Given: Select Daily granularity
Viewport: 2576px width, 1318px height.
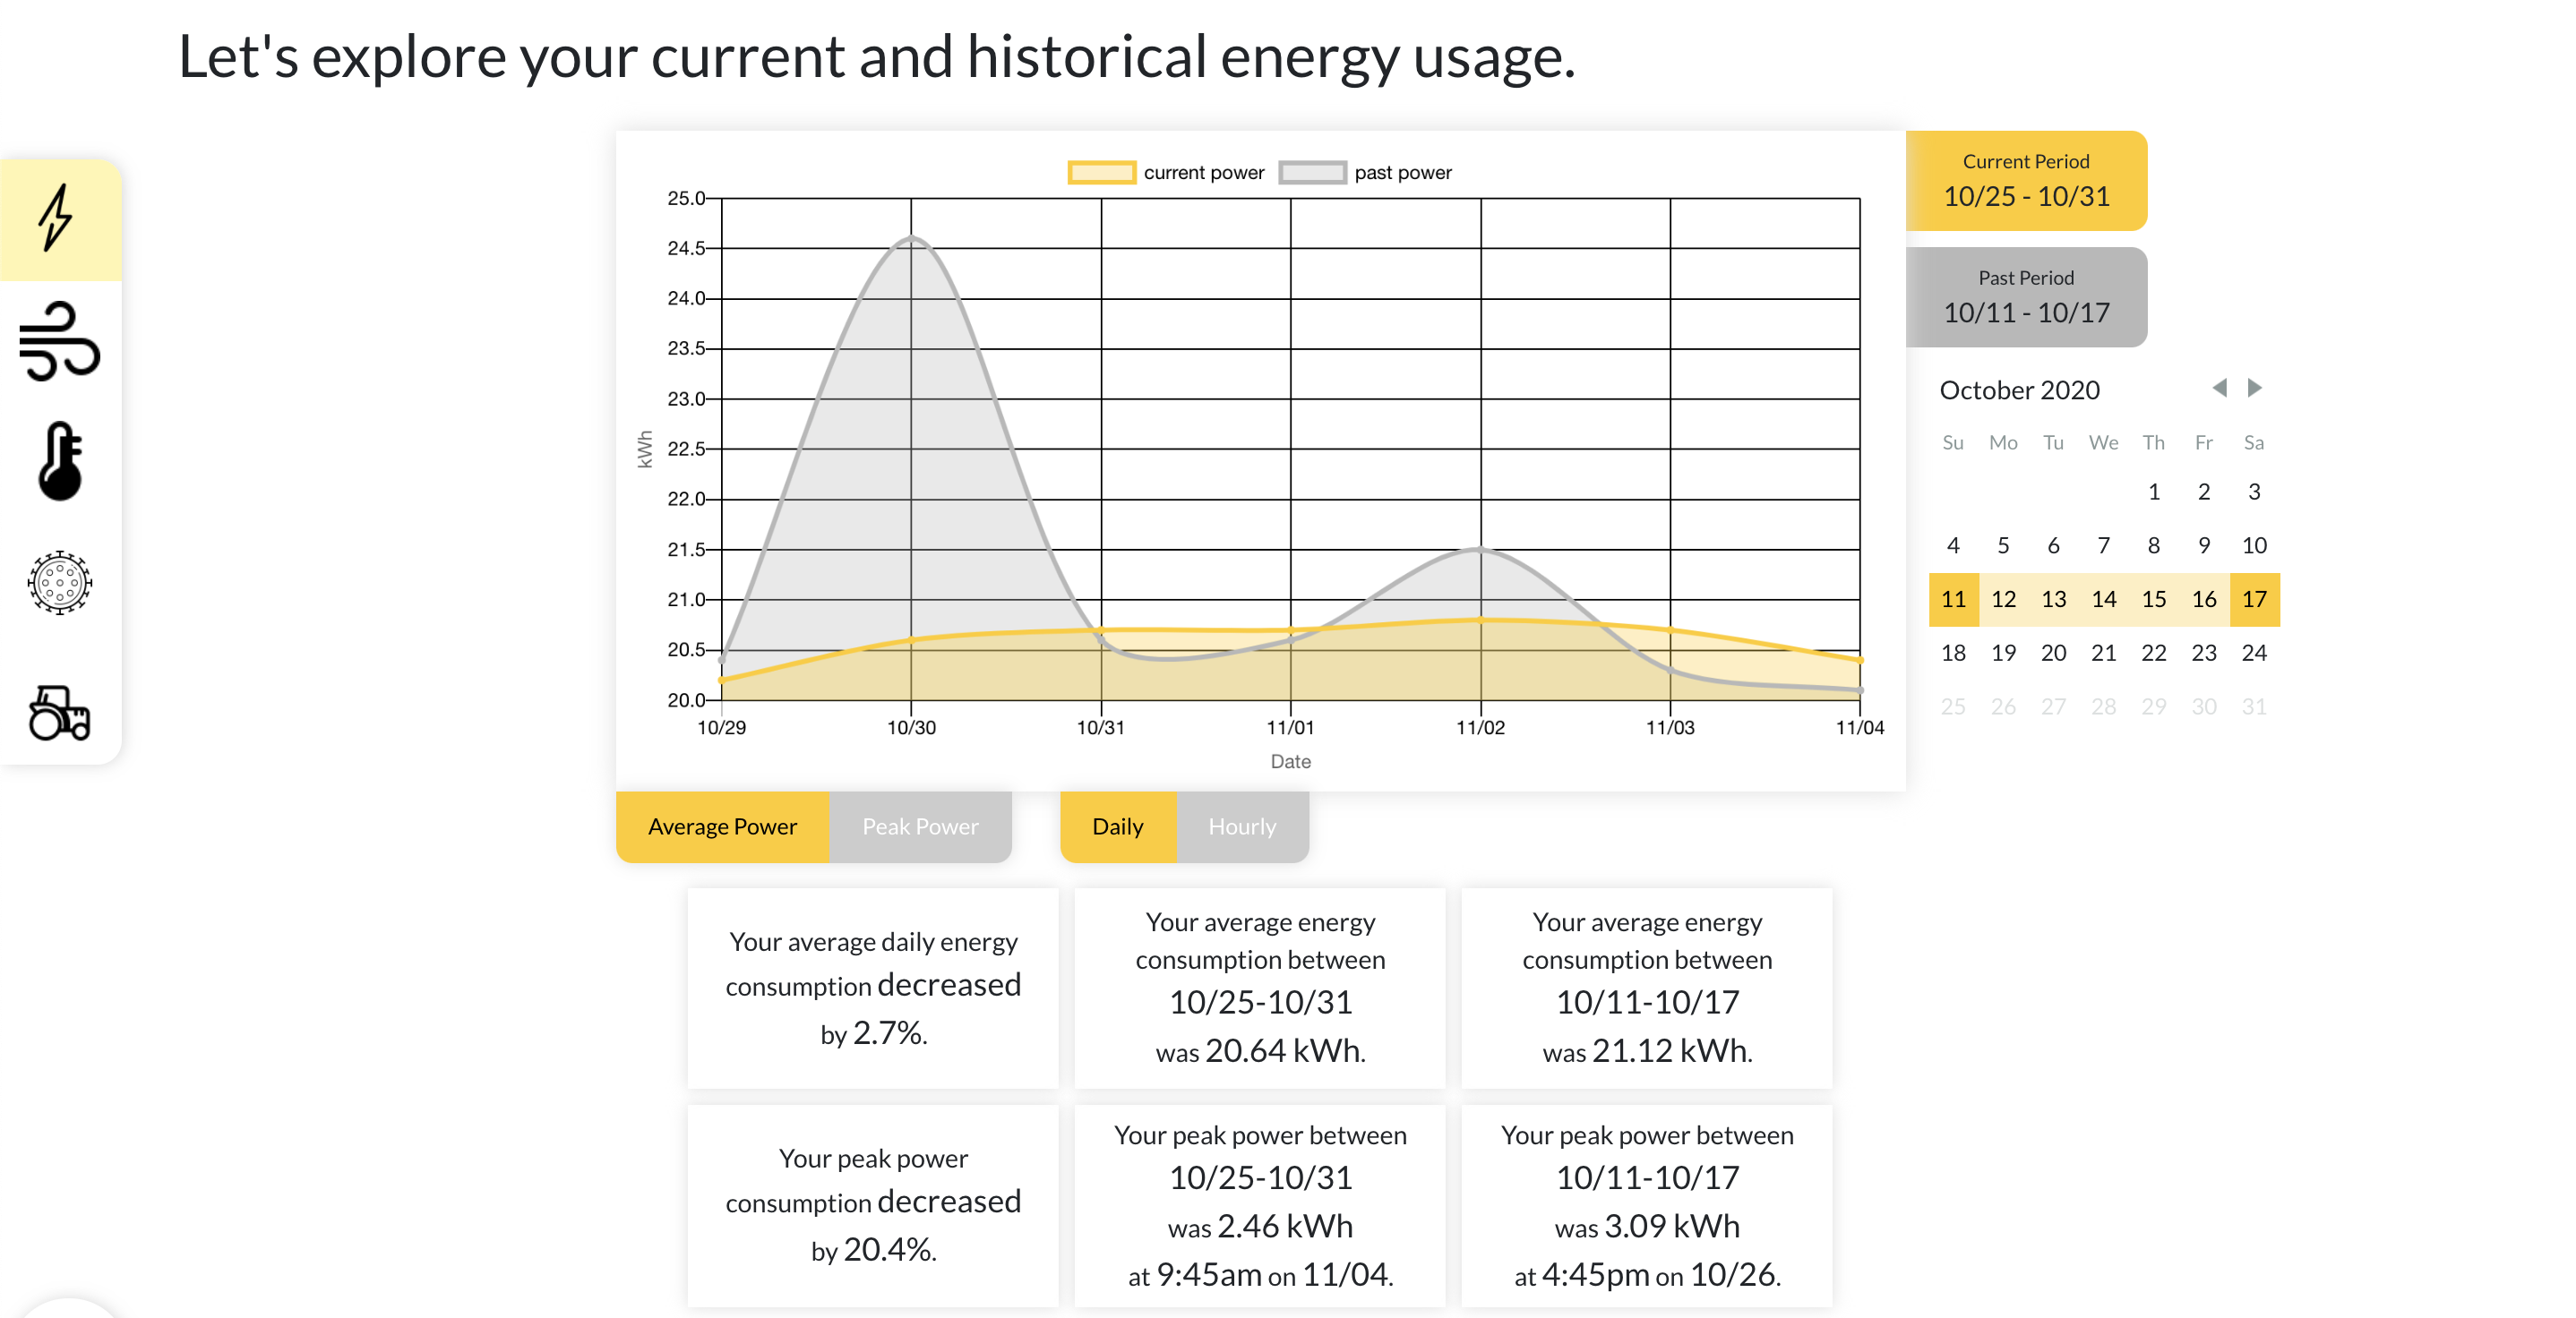Looking at the screenshot, I should [1118, 826].
